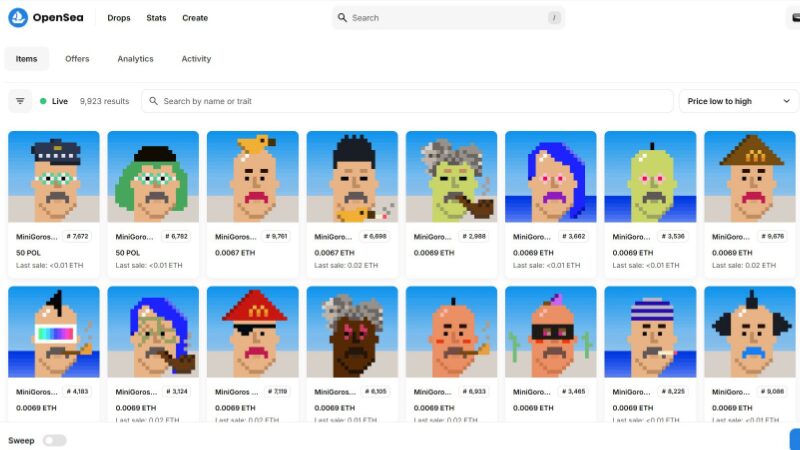Switch to the Analytics tab
Image resolution: width=800 pixels, height=450 pixels.
(135, 59)
